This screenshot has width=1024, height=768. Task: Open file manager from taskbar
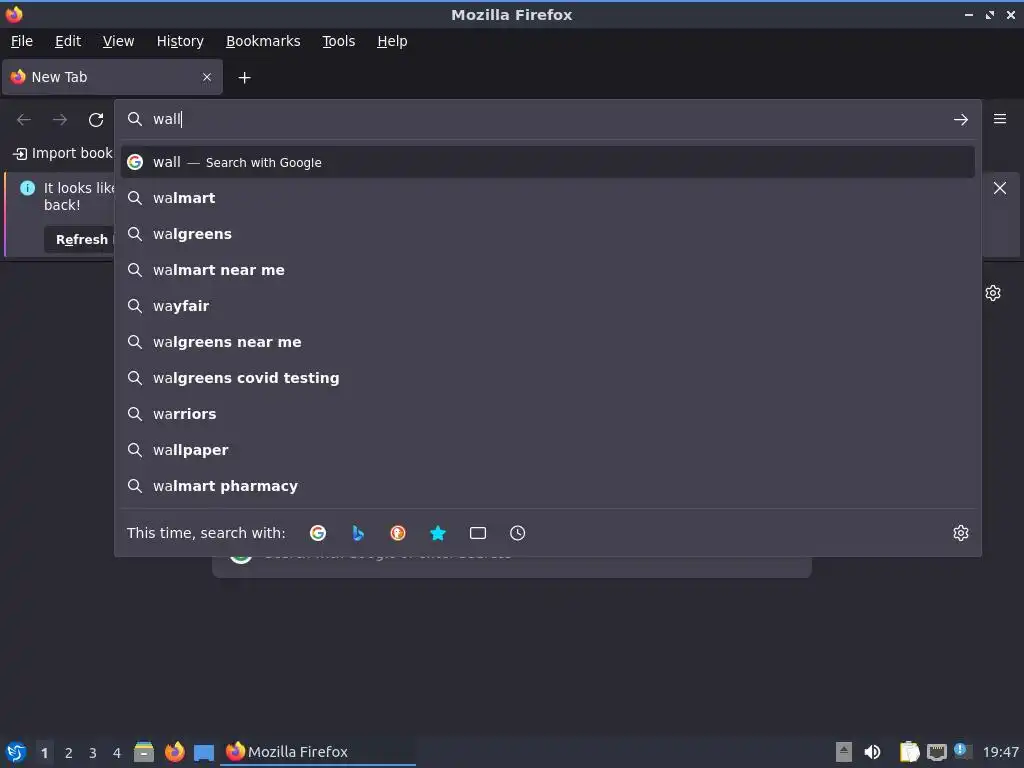tap(144, 752)
